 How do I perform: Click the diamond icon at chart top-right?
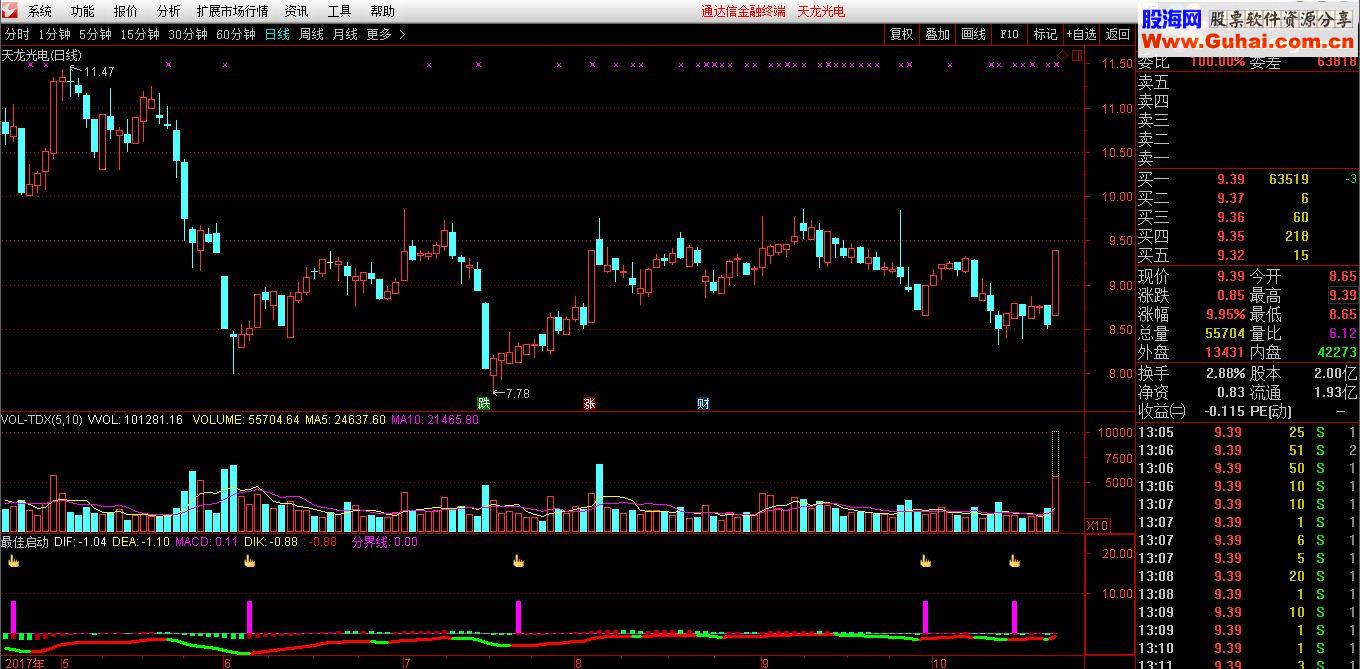pyautogui.click(x=1062, y=55)
